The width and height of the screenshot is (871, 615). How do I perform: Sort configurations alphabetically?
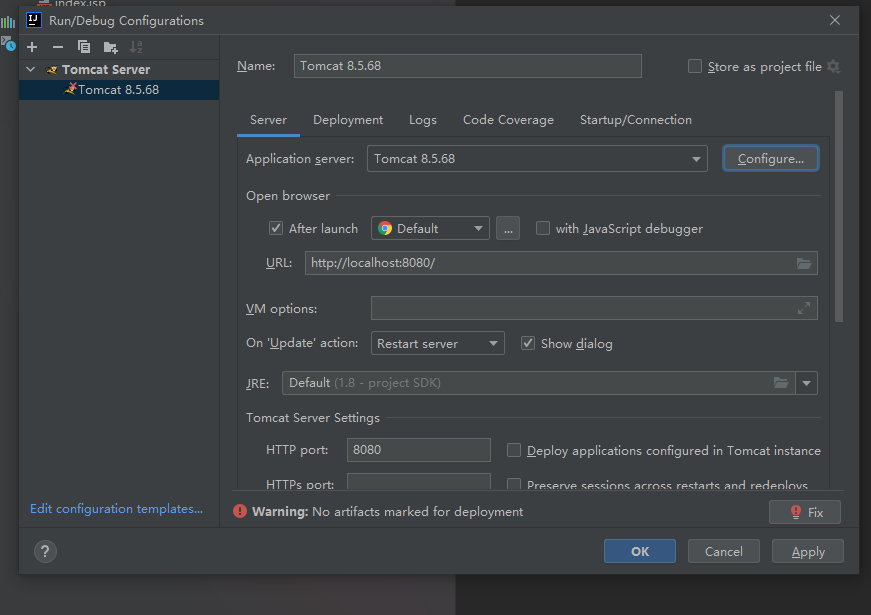(136, 47)
